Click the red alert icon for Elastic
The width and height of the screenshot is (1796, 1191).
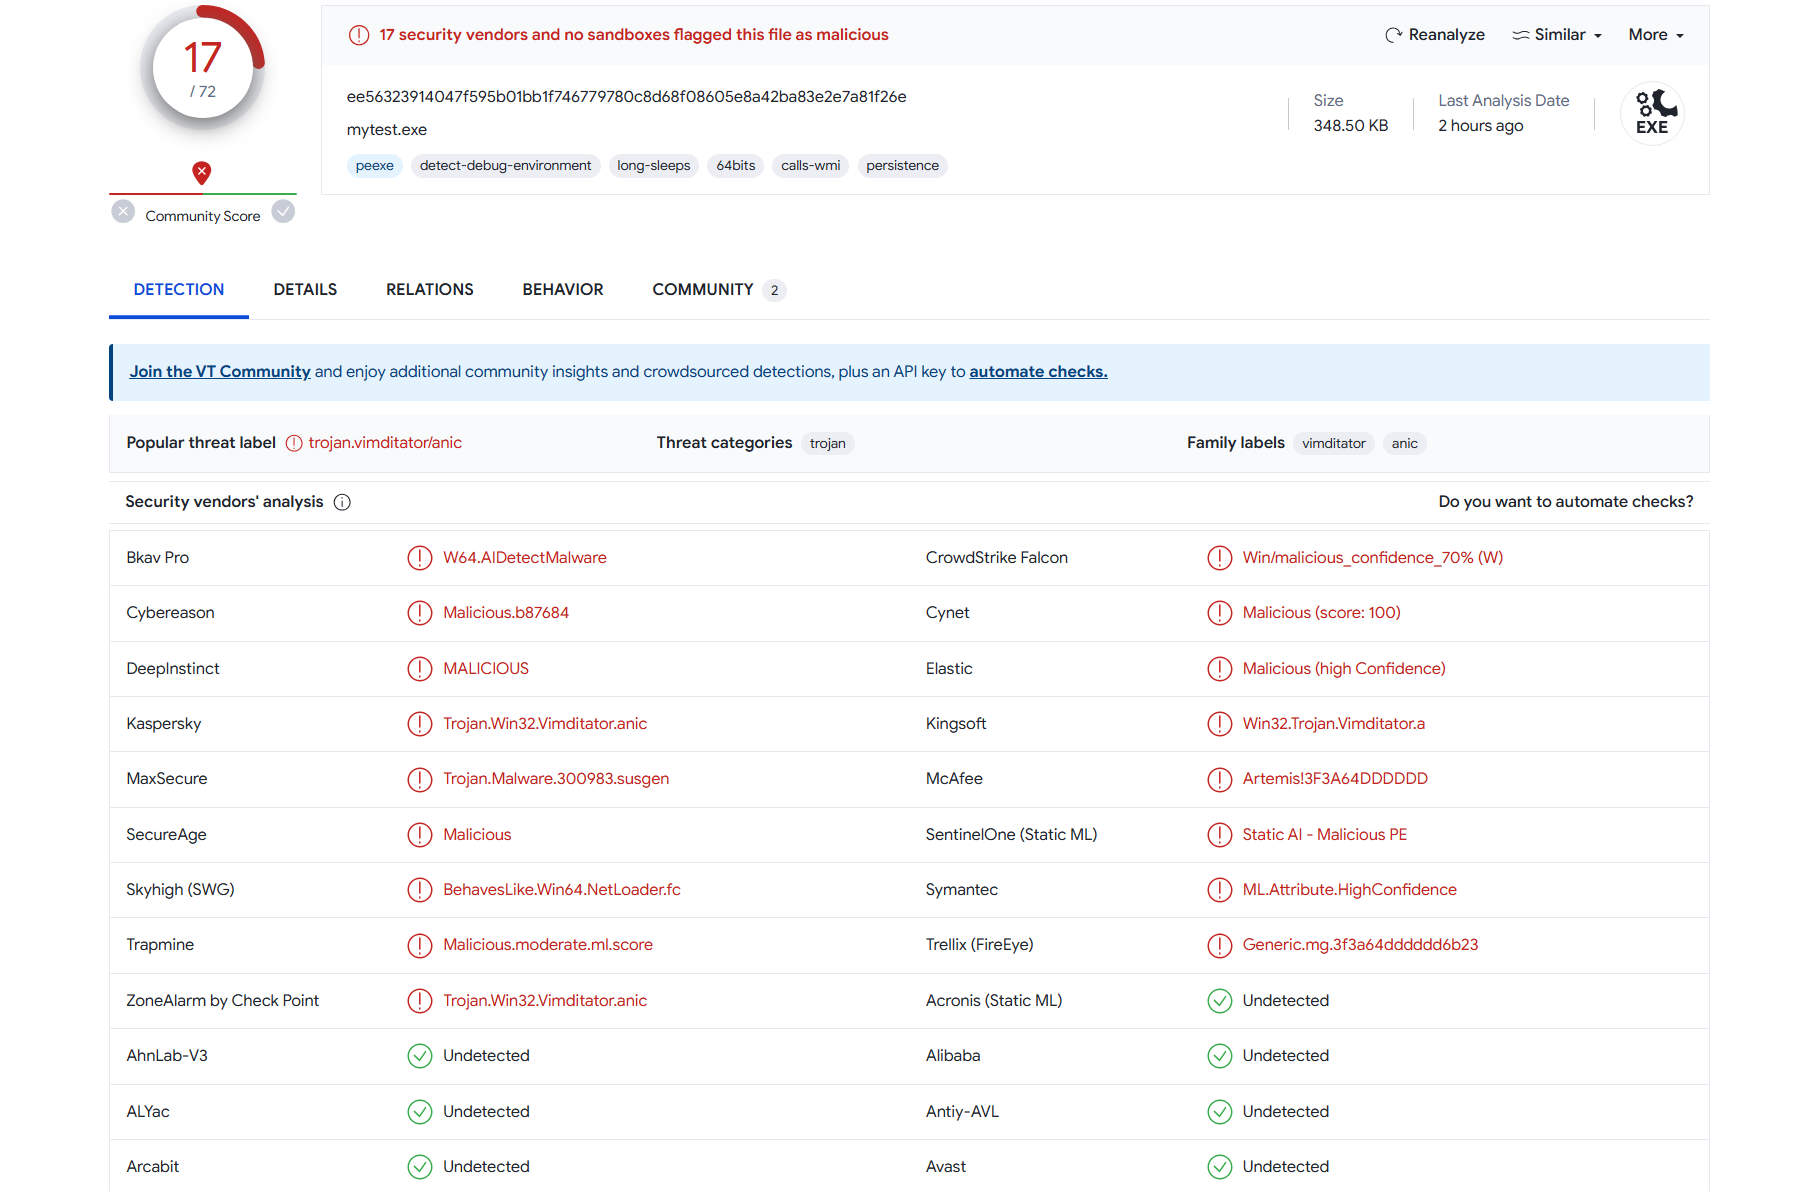pyautogui.click(x=1220, y=669)
